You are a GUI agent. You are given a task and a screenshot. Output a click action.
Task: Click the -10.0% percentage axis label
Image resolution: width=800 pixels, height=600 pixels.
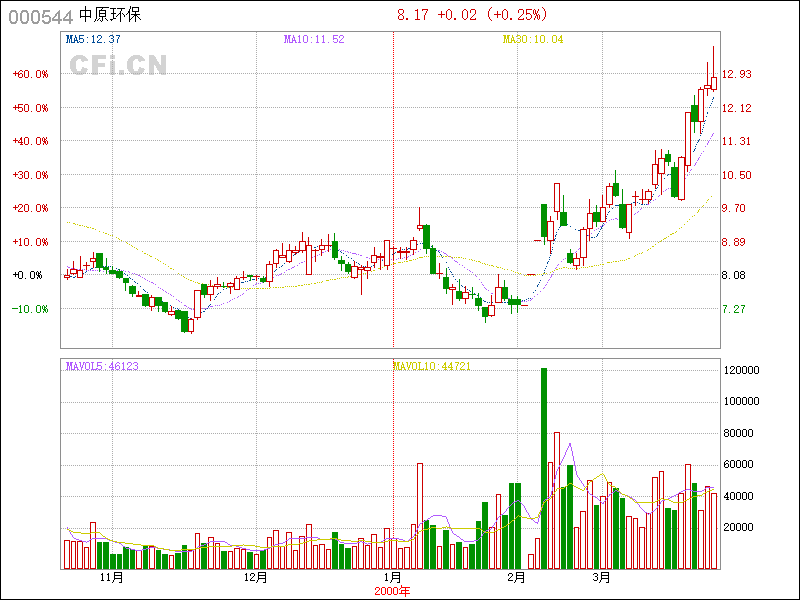tap(31, 309)
